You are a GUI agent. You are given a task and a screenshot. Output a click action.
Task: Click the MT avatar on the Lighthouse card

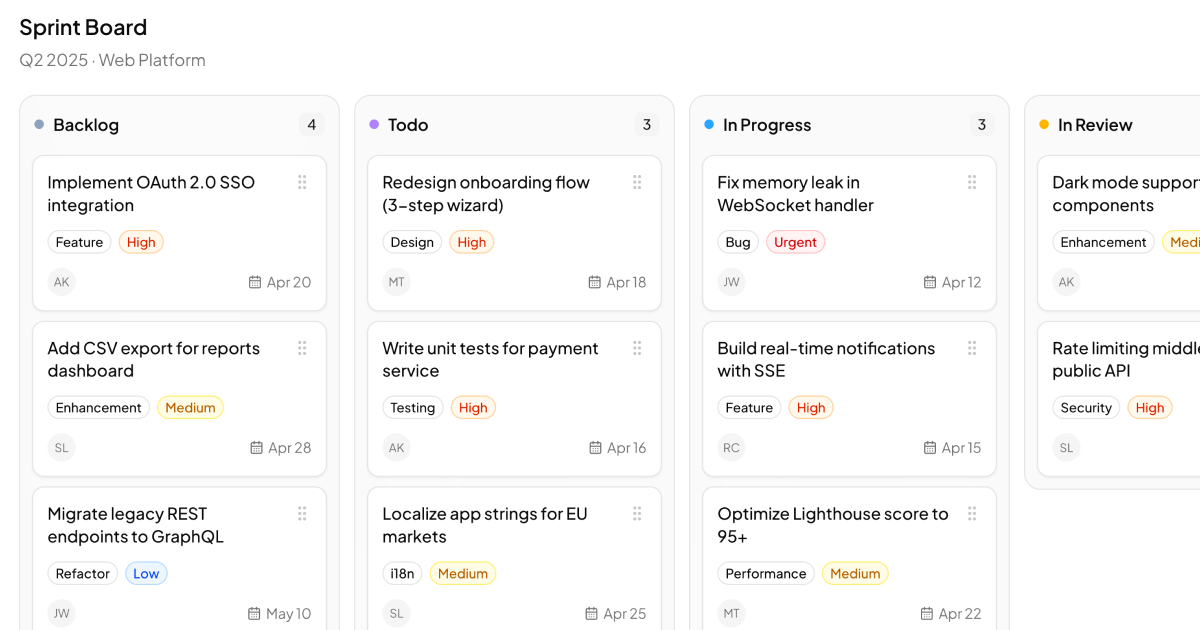[731, 613]
